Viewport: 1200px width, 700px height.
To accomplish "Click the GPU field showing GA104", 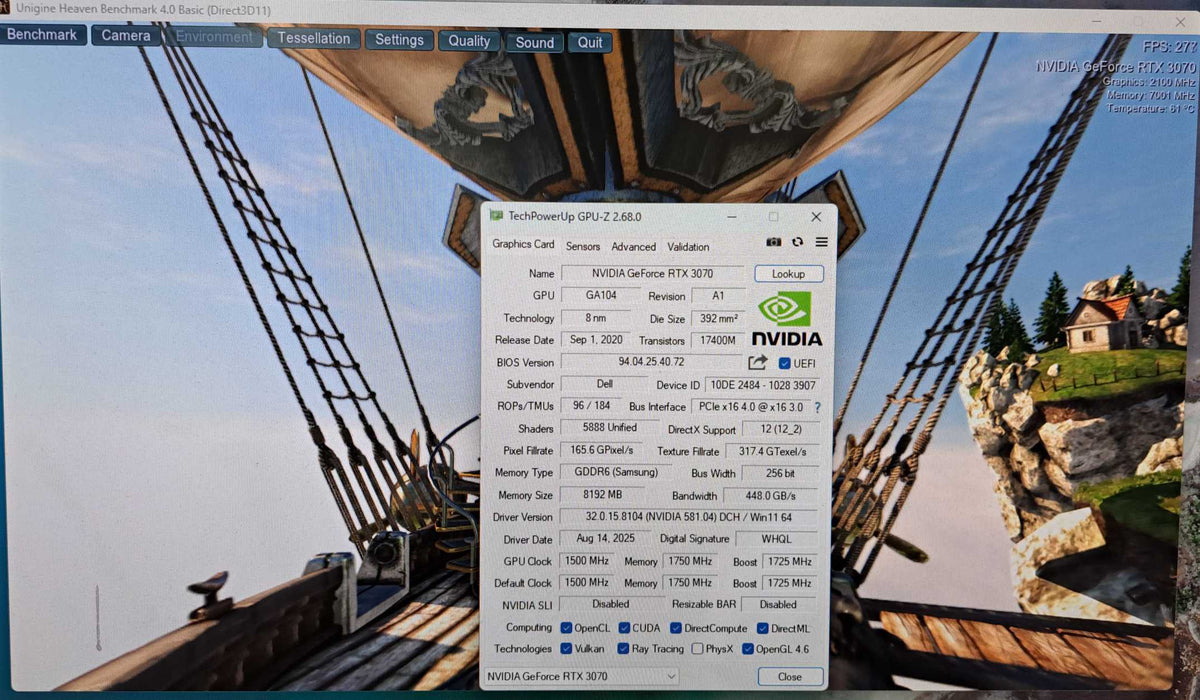I will coord(600,295).
